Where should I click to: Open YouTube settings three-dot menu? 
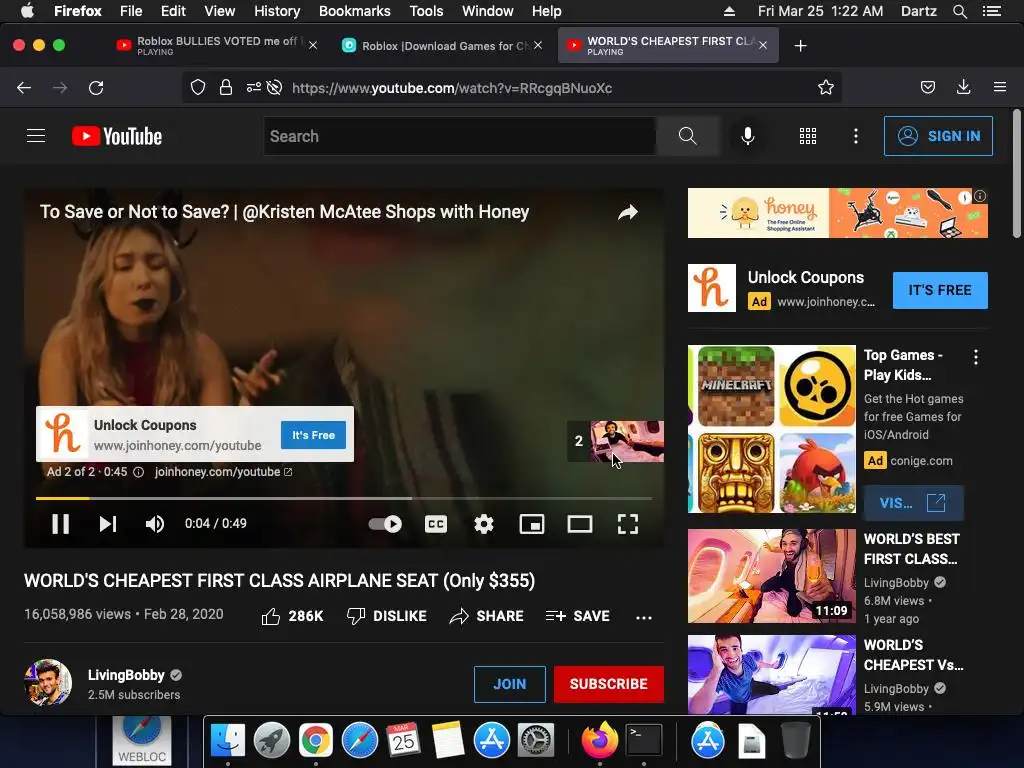(x=856, y=136)
